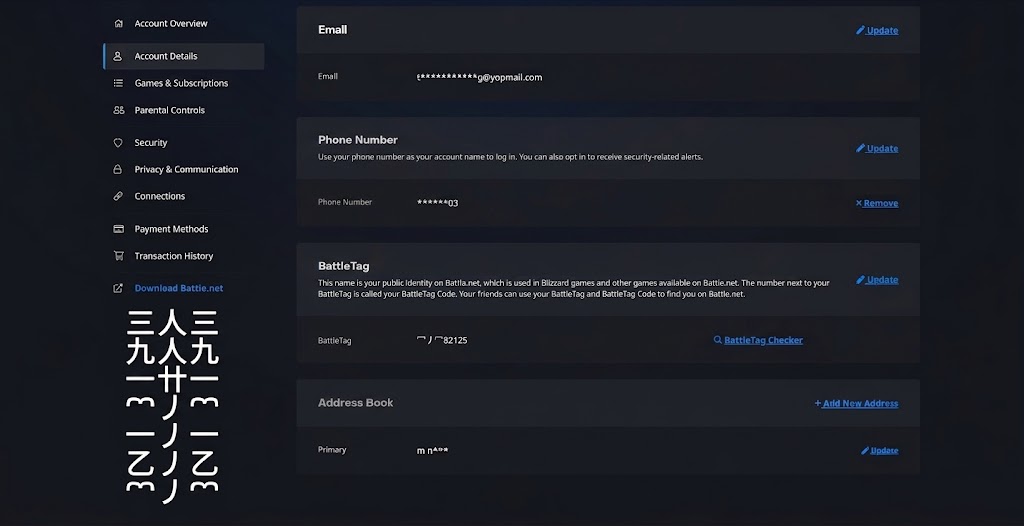Click the masked phone number ending 03
Image resolution: width=1024 pixels, height=526 pixels.
click(438, 203)
